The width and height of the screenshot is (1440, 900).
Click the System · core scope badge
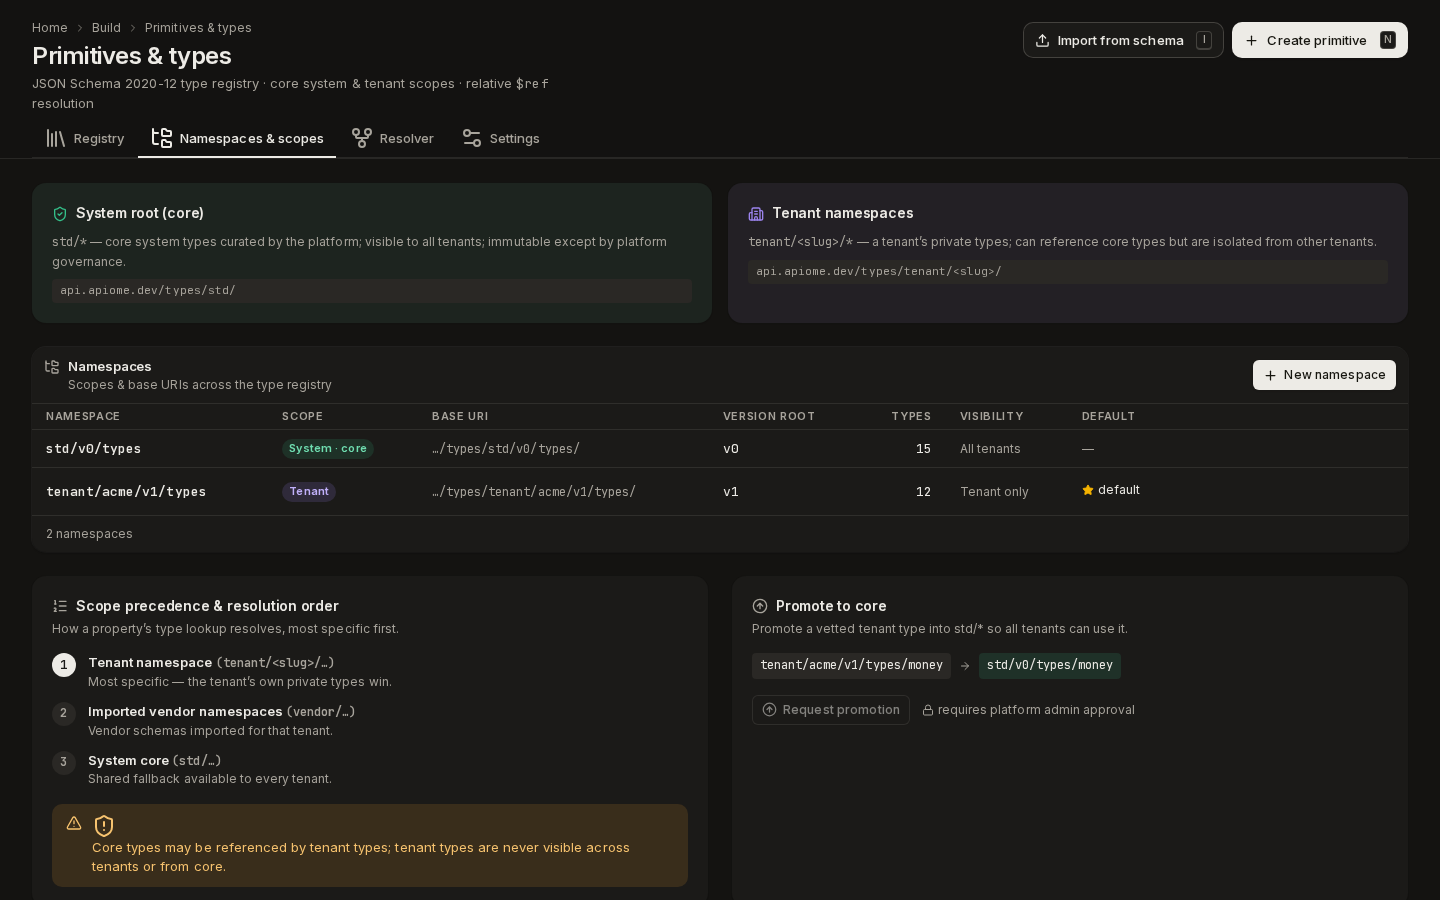[328, 449]
